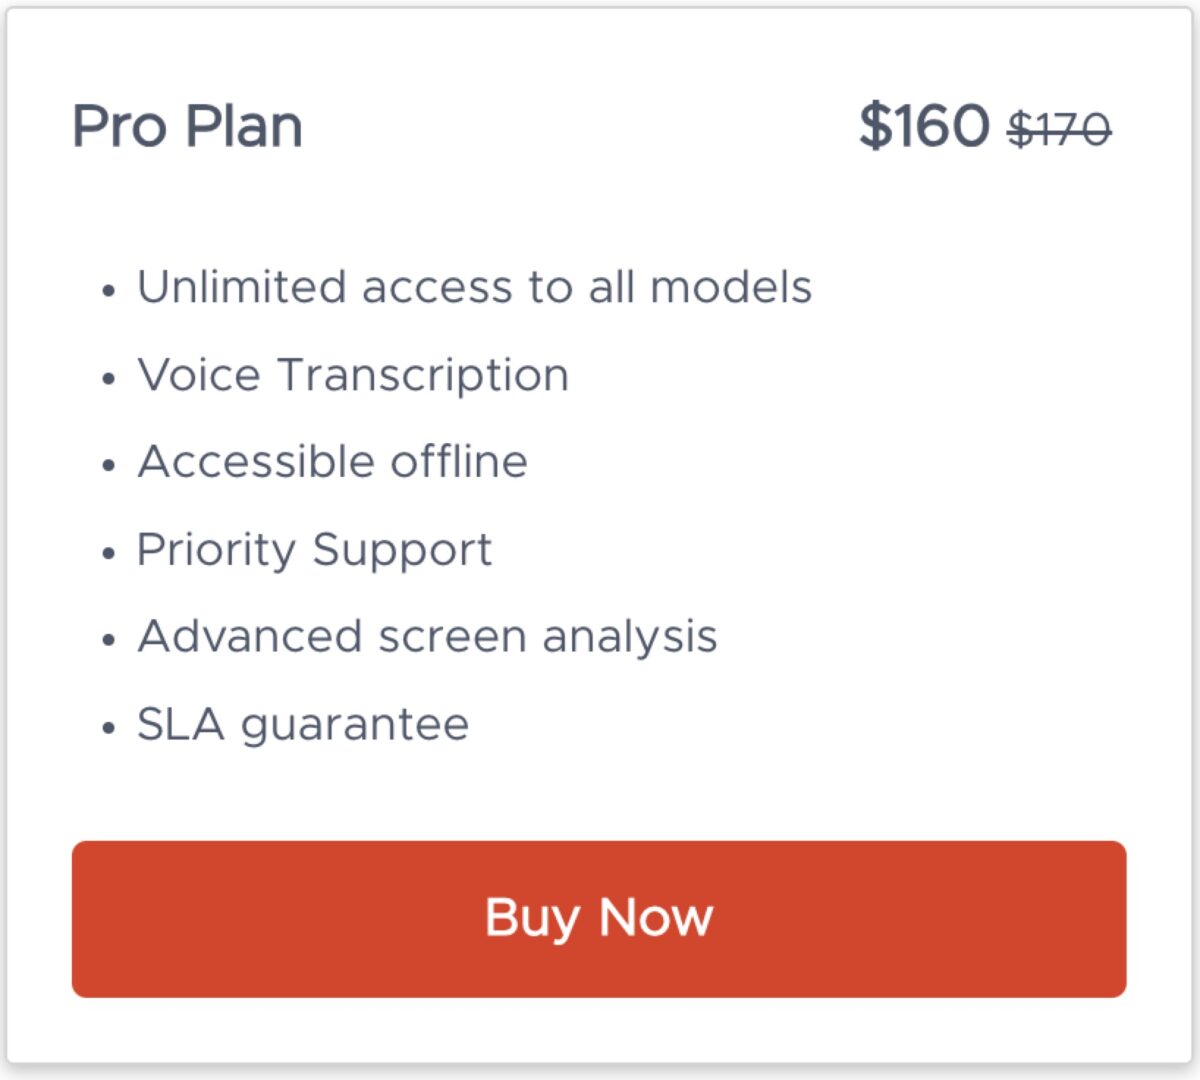Click the bullet before Accessible offline
Screen dimensions: 1200x1080
109,467
